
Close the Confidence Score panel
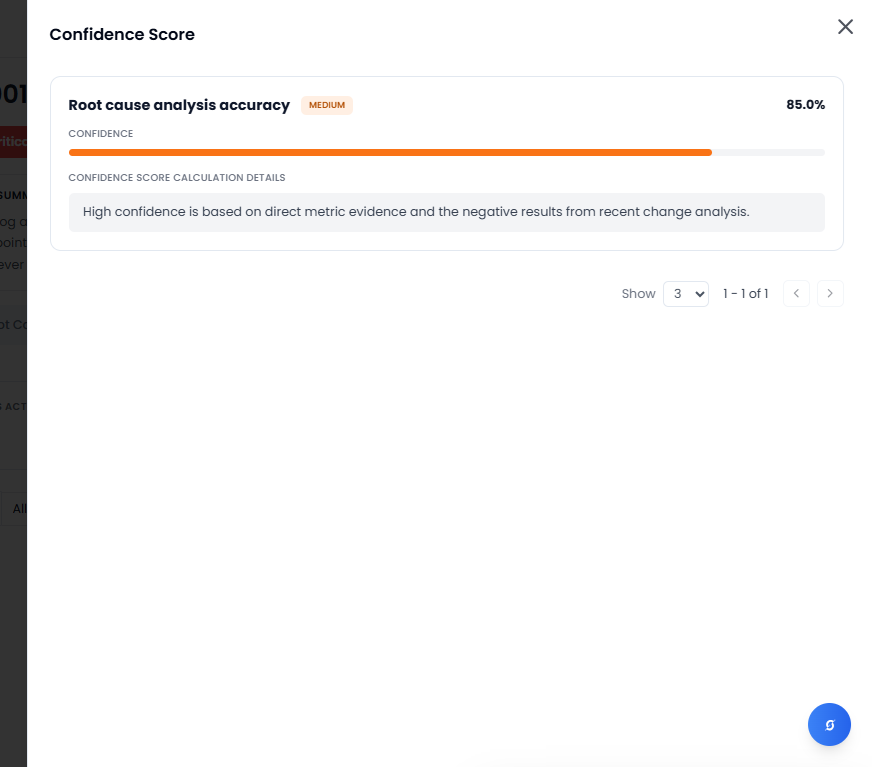coord(845,27)
